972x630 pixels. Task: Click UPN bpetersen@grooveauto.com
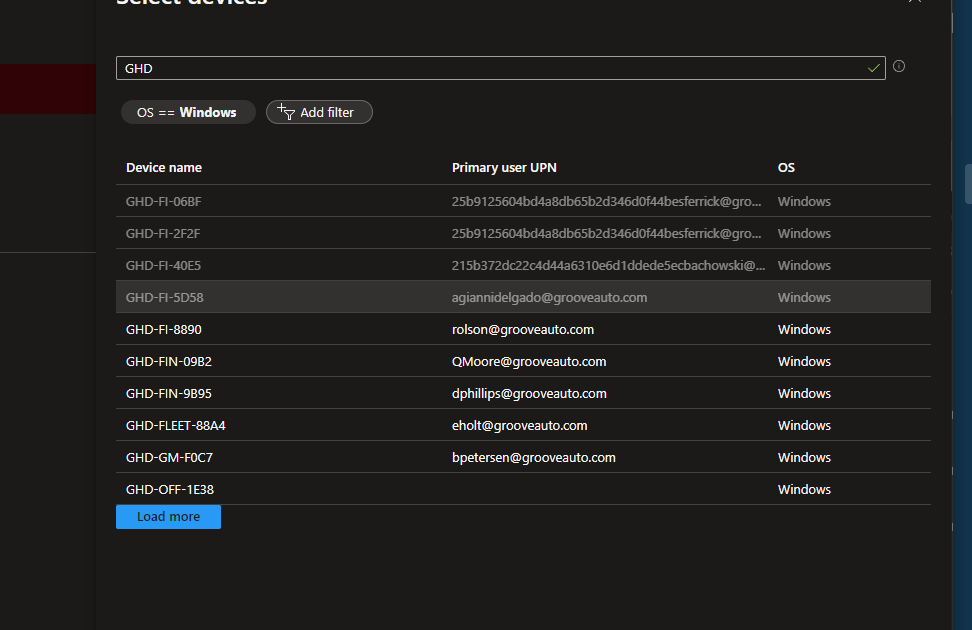click(x=534, y=458)
